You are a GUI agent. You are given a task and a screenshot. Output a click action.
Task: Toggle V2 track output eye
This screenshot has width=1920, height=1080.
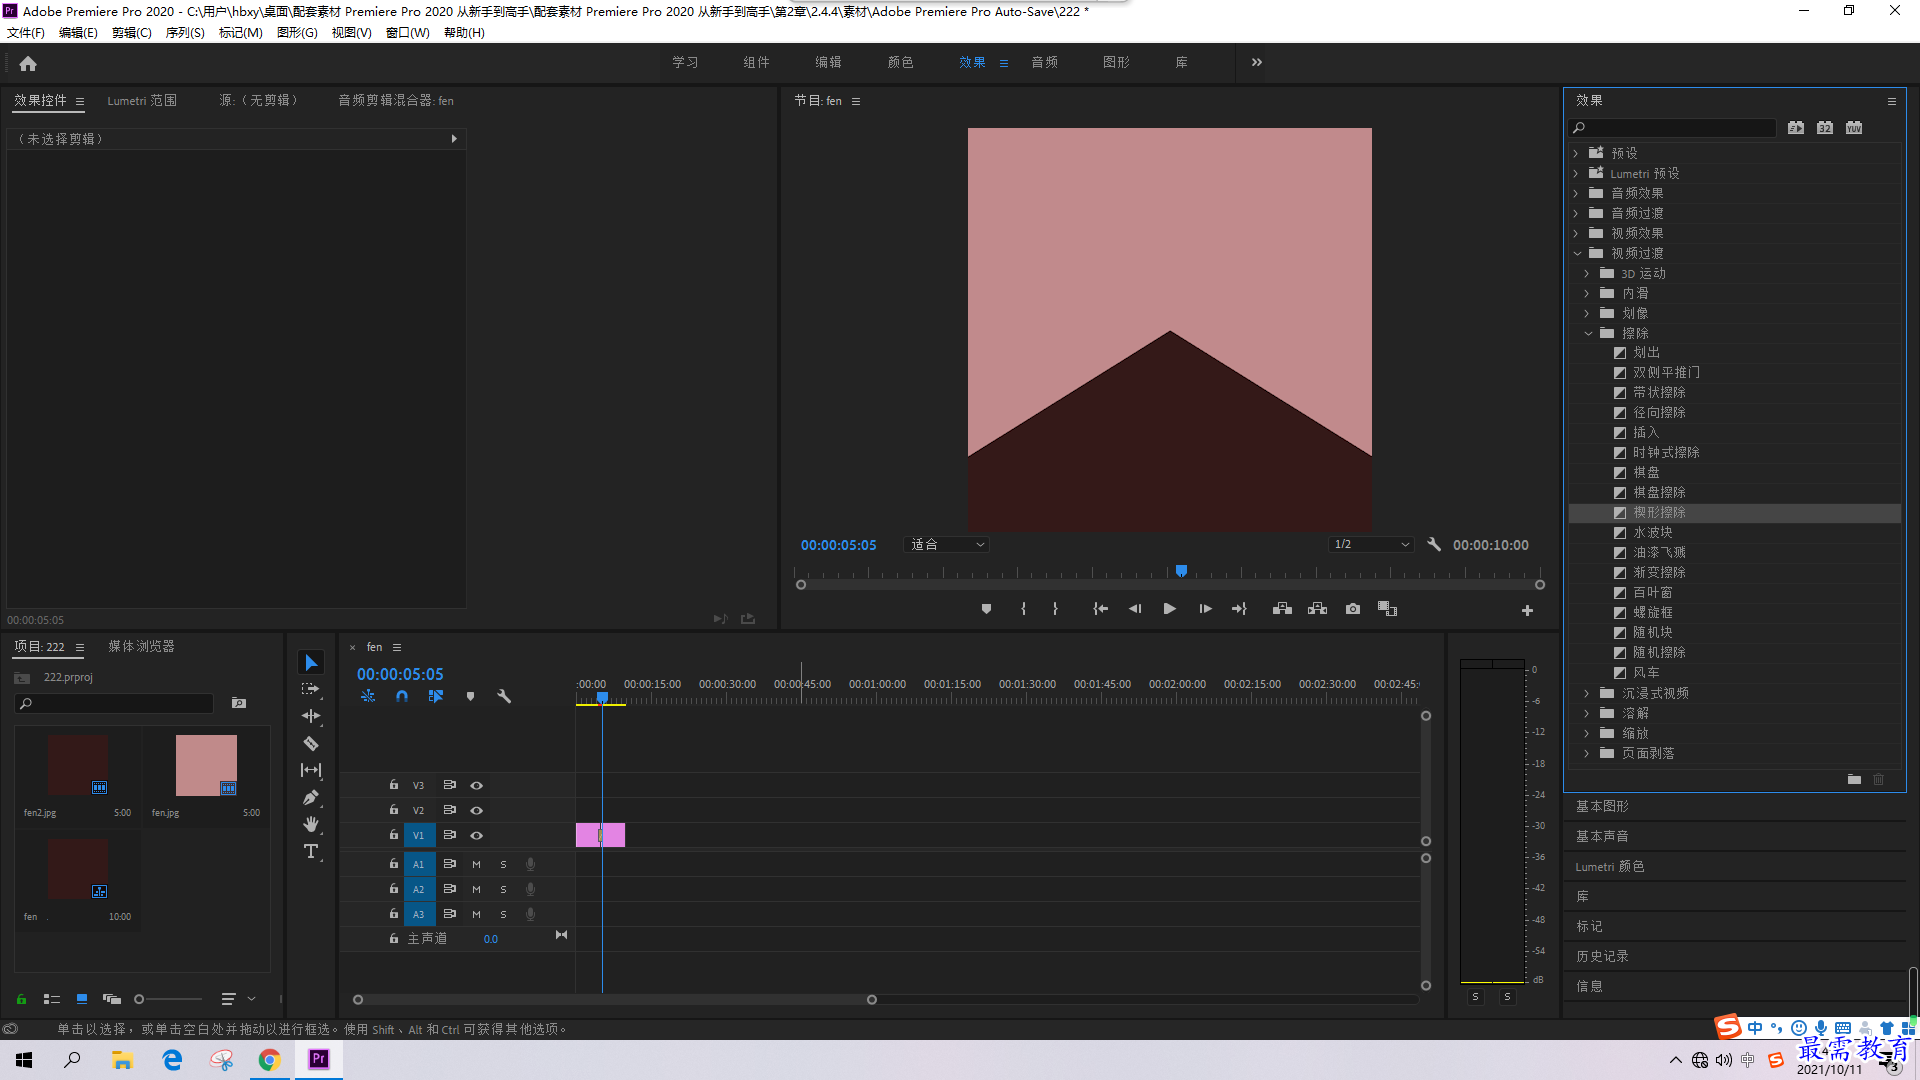477,811
